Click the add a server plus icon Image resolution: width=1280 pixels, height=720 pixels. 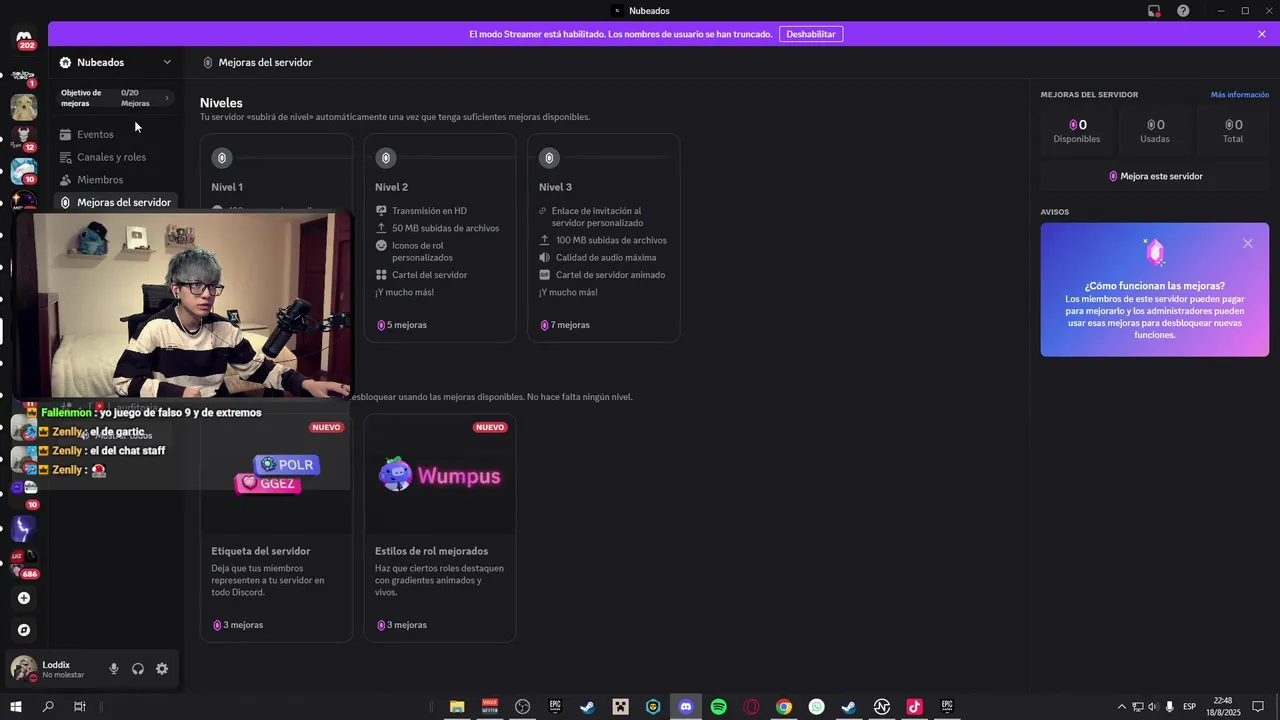pos(24,598)
